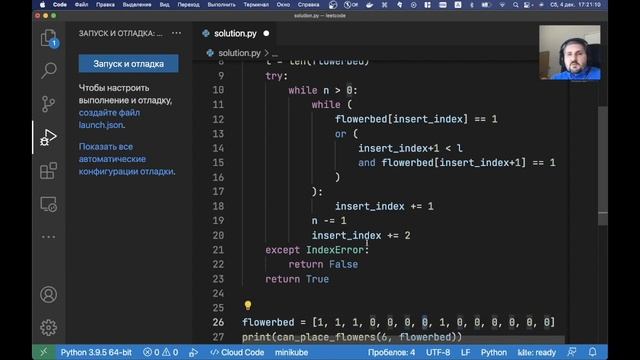Open notifications bell in status bar
The height and width of the screenshot is (360, 640).
pos(592,352)
